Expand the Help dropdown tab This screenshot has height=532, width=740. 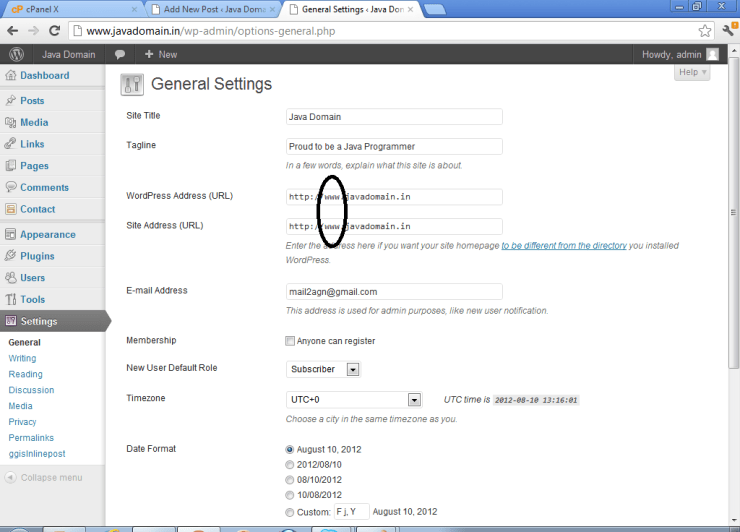click(x=692, y=72)
